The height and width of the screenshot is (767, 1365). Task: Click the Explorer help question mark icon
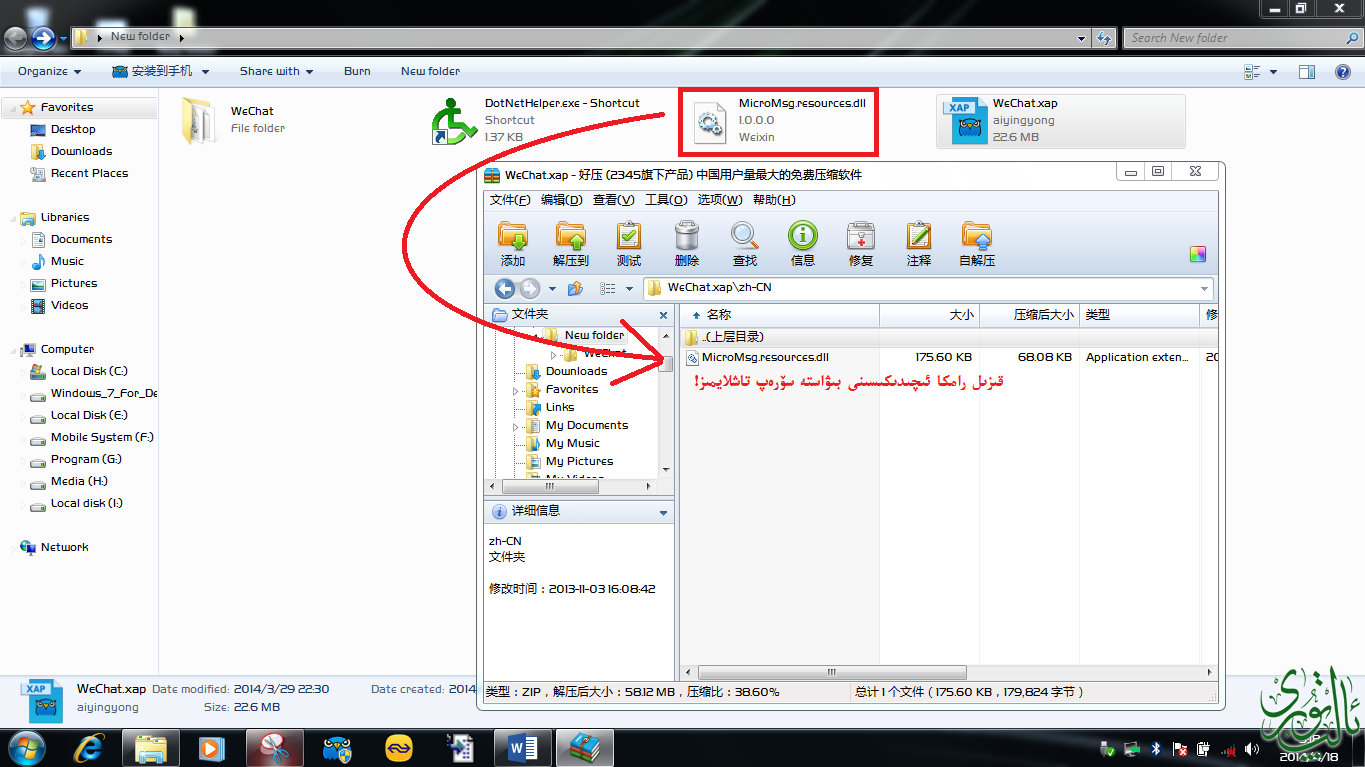[x=1343, y=71]
